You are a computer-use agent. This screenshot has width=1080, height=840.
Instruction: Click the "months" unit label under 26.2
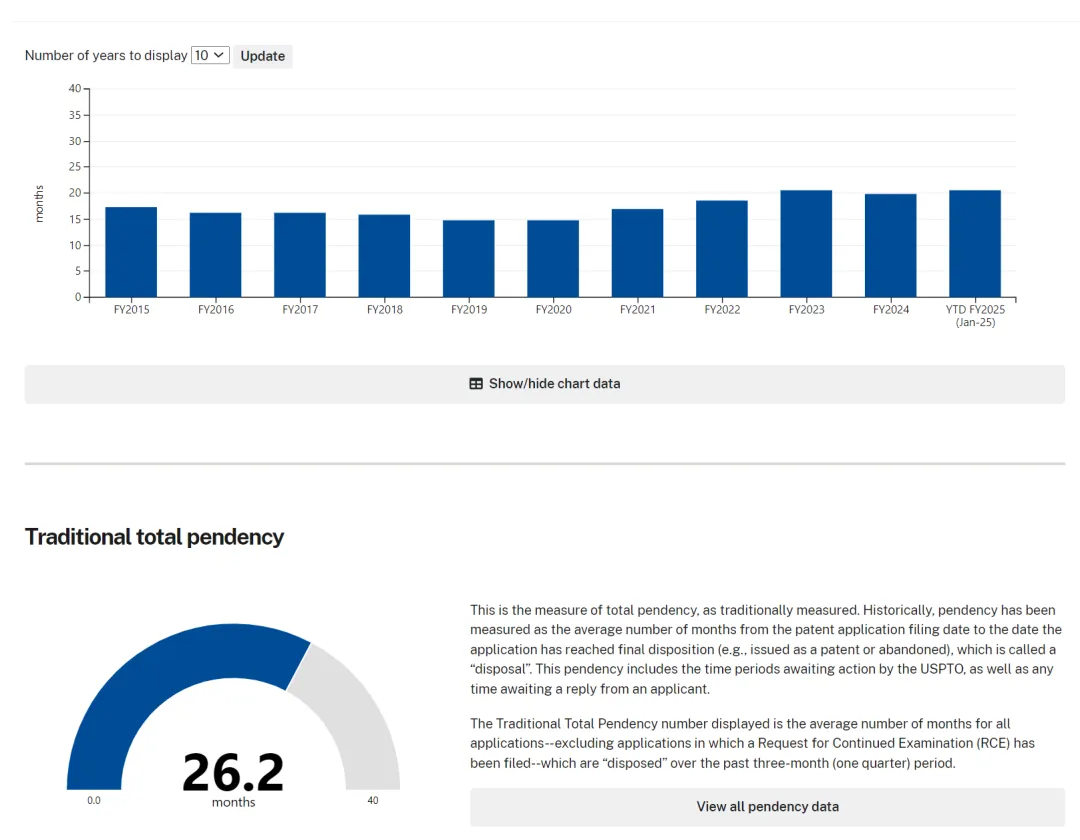coord(233,802)
